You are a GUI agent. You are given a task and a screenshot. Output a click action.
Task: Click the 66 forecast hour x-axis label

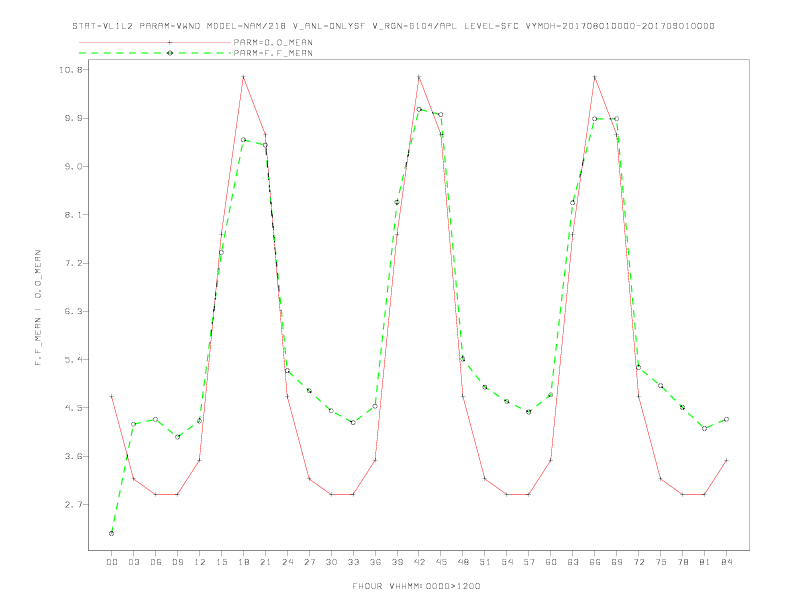(x=595, y=562)
